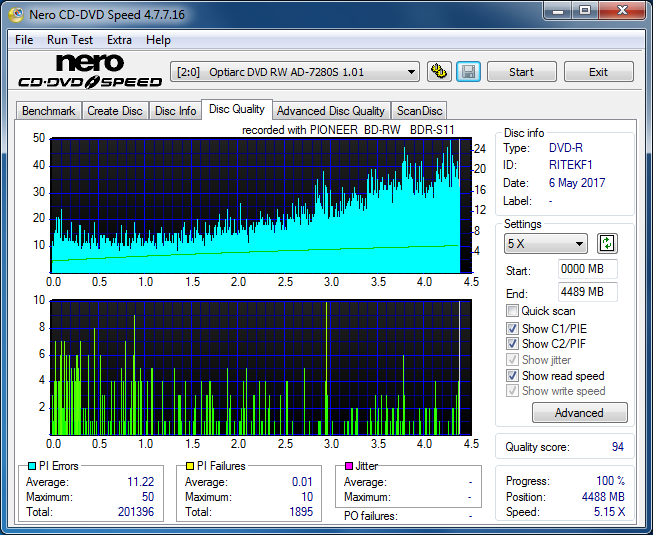Toggle Show write speed checkbox
The image size is (653, 535).
tap(512, 391)
